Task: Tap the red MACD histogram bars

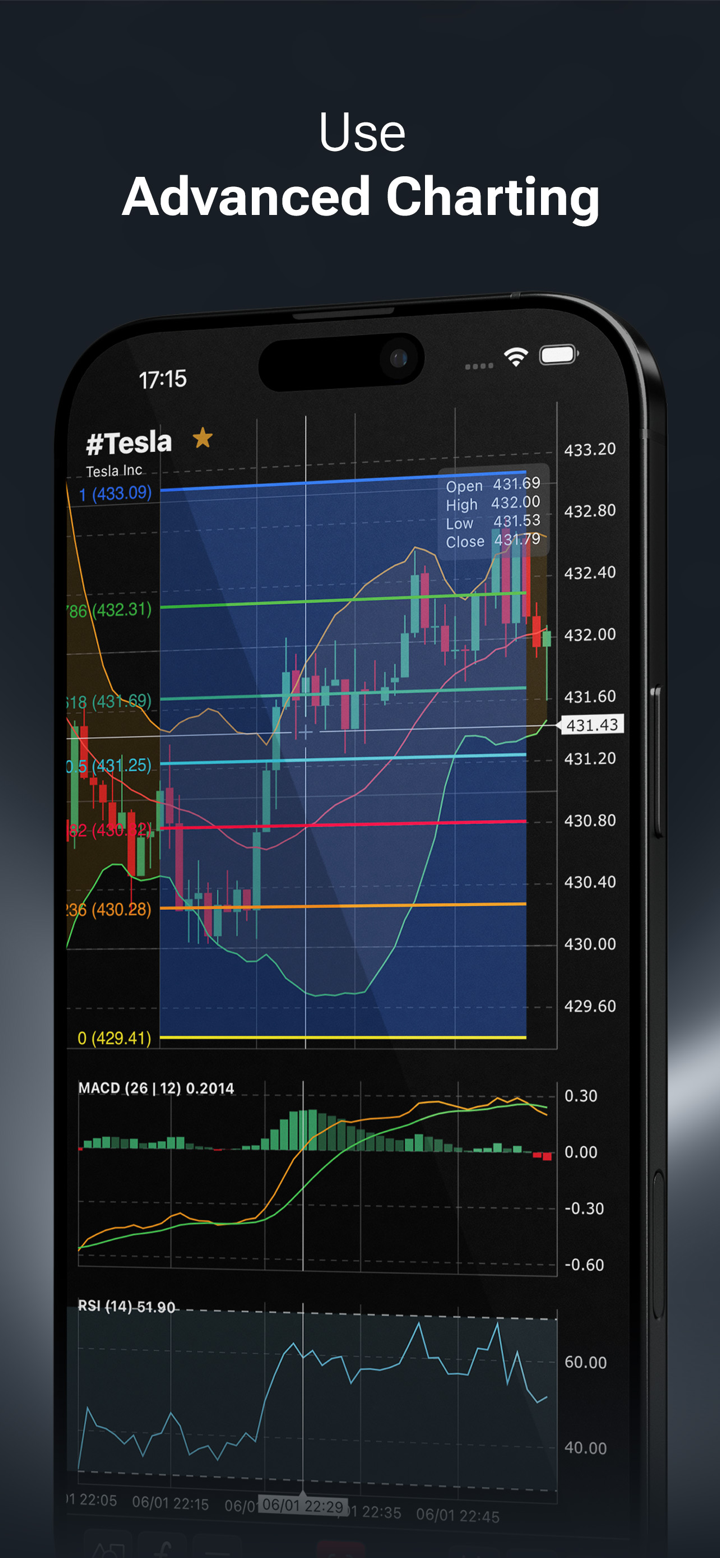Action: (x=542, y=1156)
